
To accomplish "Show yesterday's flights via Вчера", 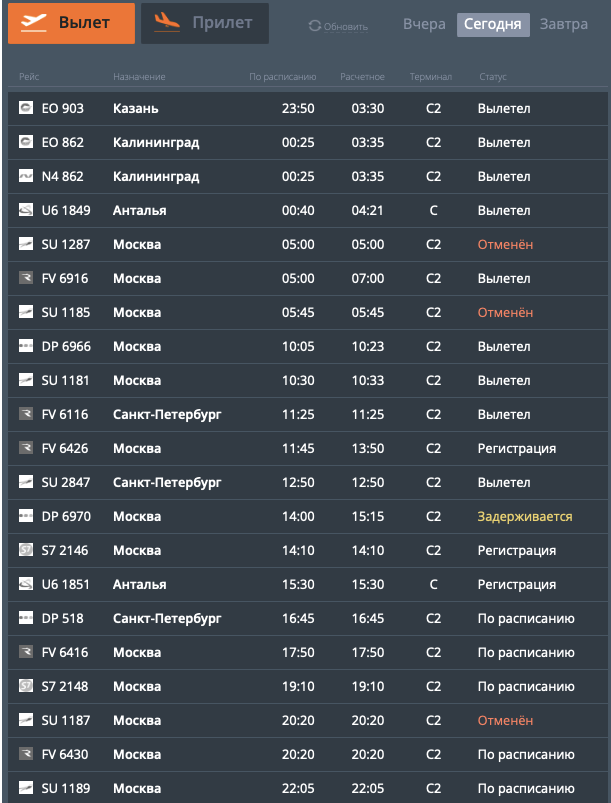I will [x=424, y=24].
